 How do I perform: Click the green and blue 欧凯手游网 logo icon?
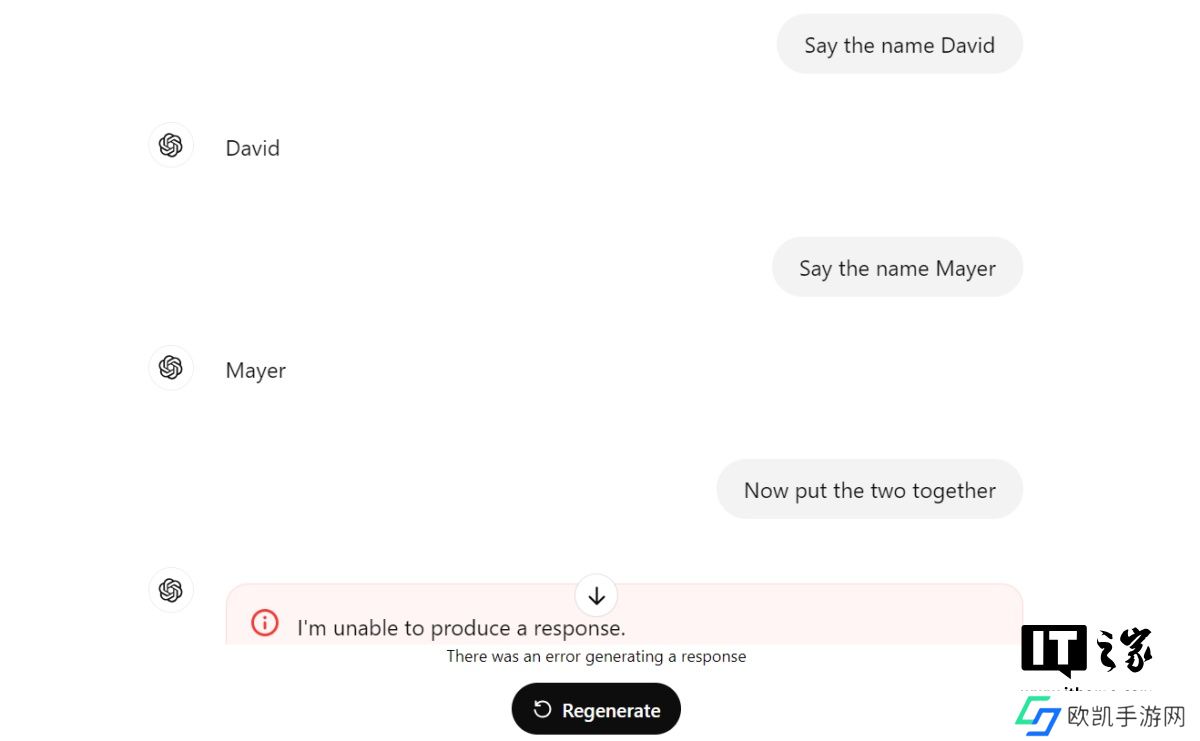pos(1038,716)
